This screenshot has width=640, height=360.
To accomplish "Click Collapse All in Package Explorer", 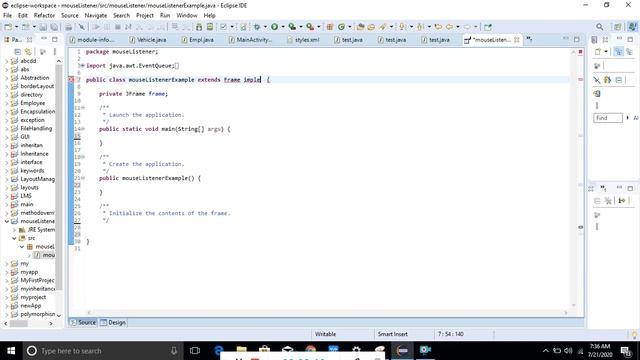I will tap(18, 52).
